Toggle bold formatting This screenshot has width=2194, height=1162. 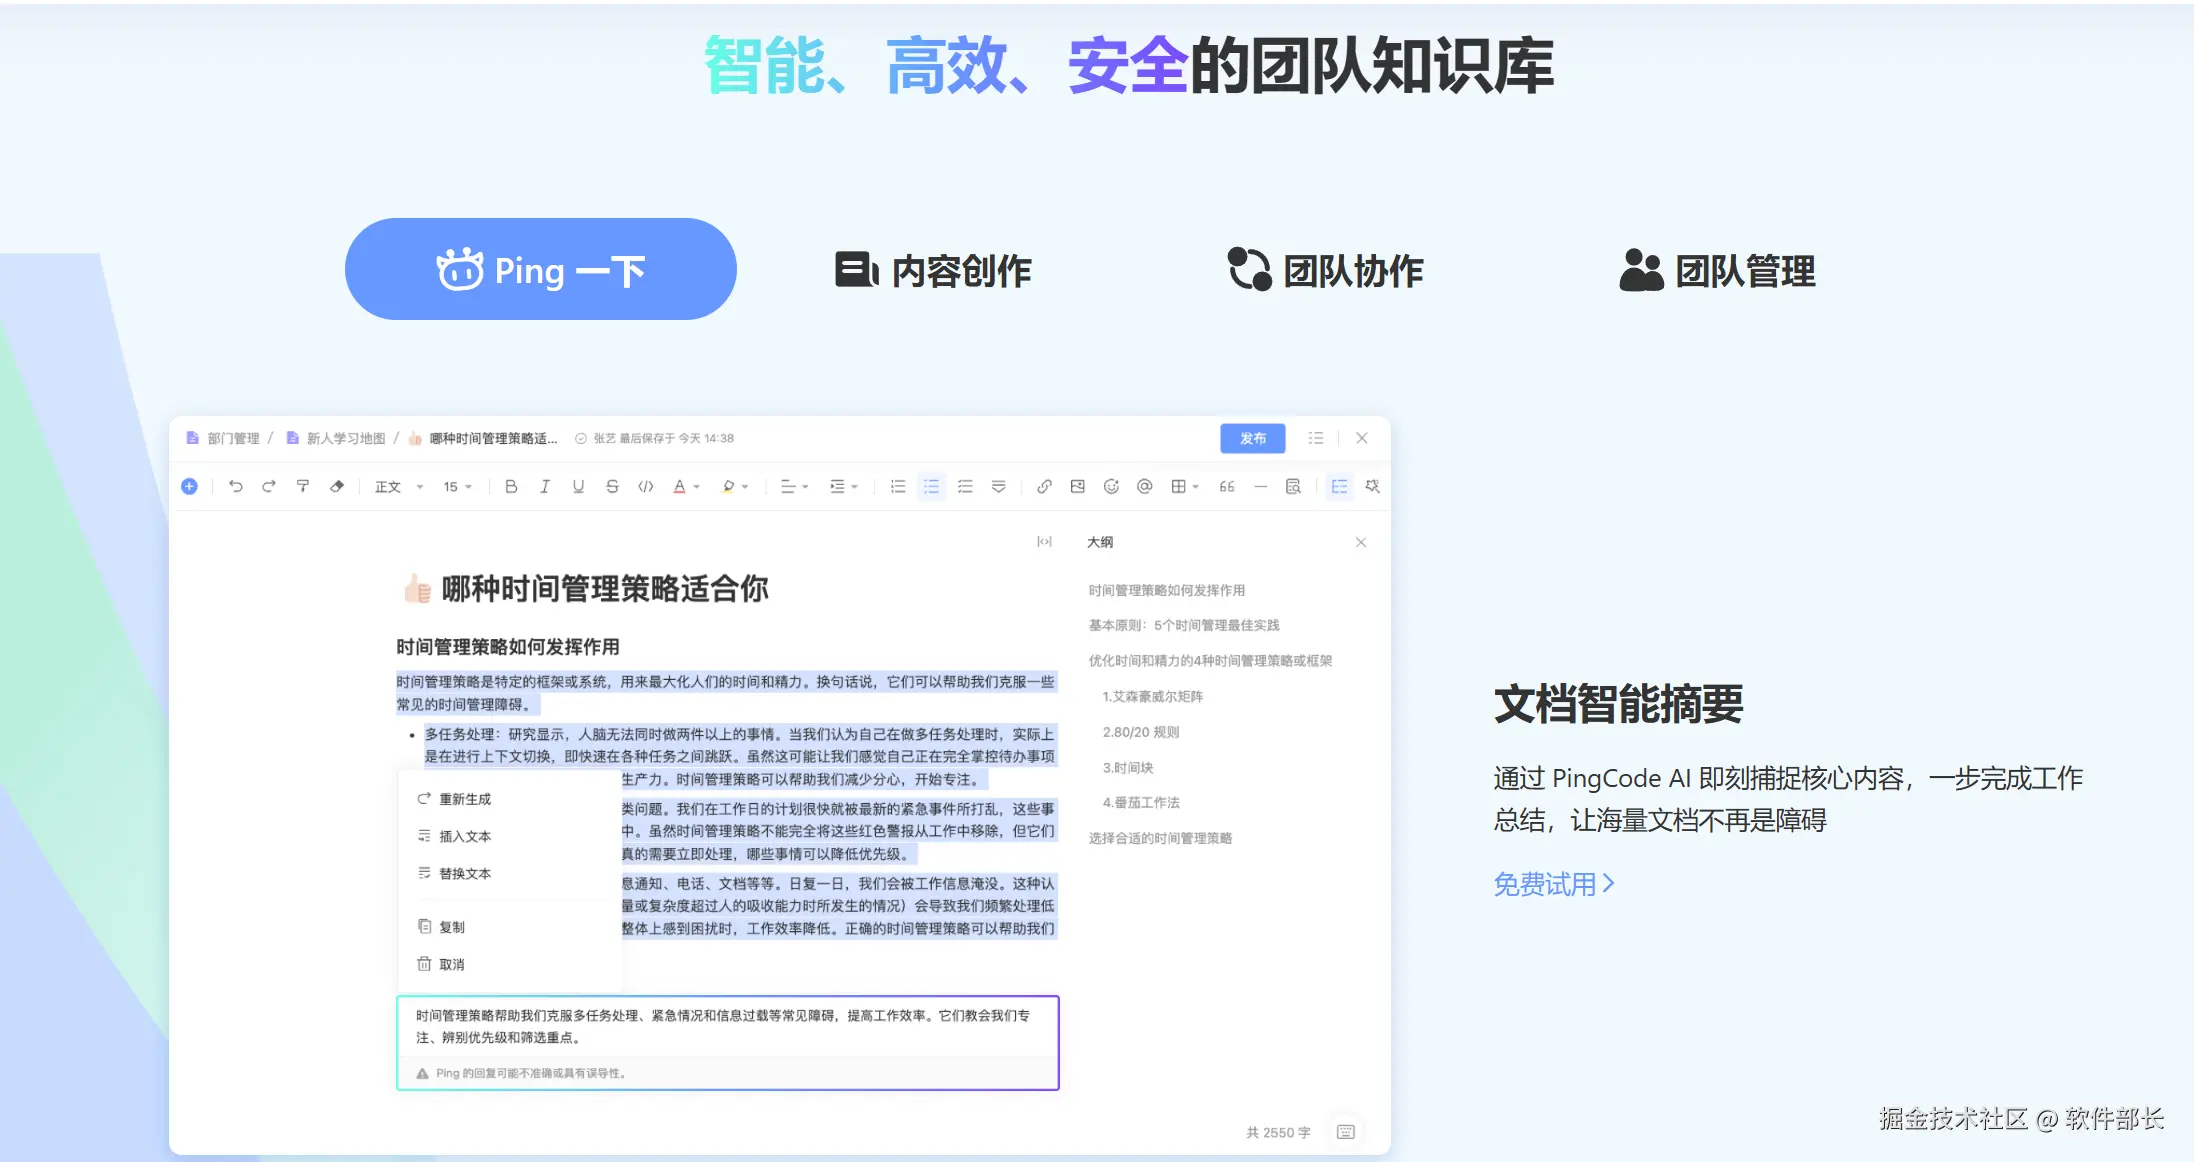click(x=511, y=486)
